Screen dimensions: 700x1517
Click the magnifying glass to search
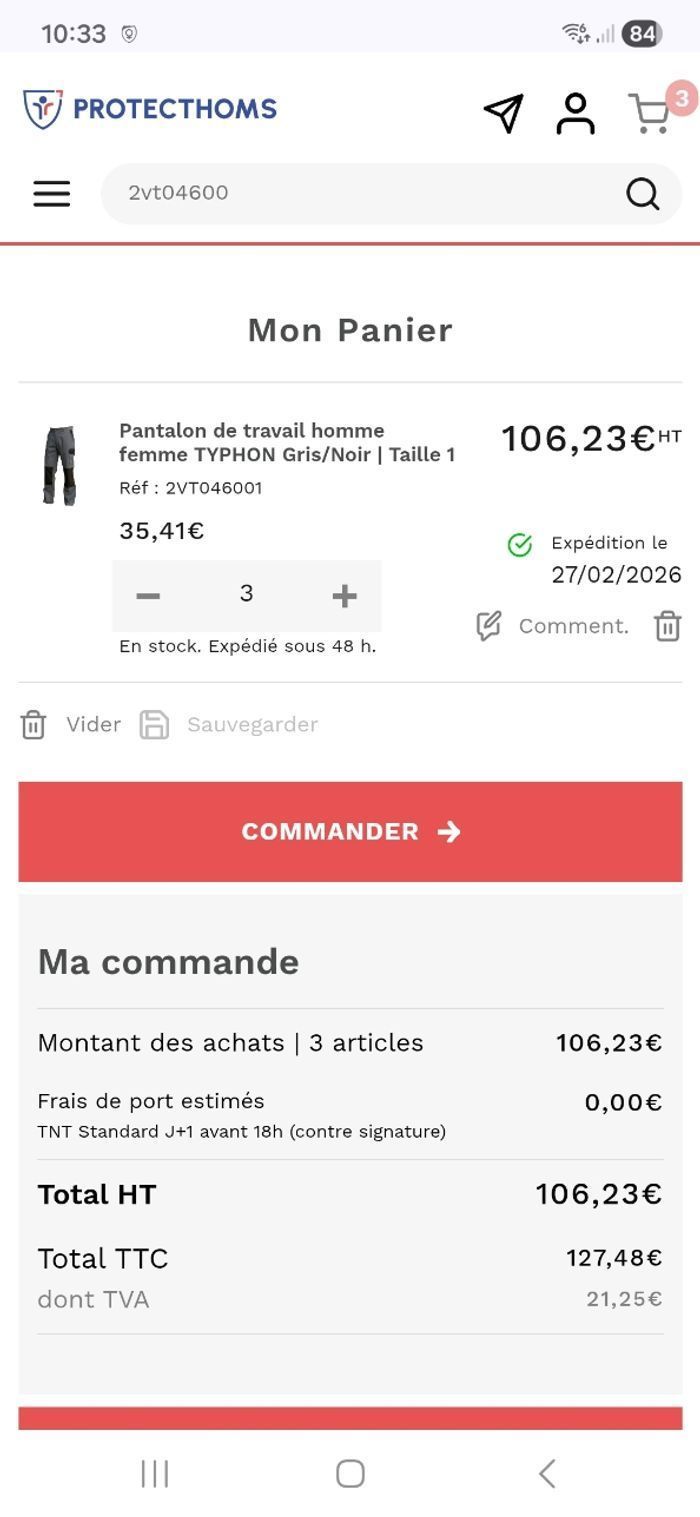pyautogui.click(x=643, y=193)
